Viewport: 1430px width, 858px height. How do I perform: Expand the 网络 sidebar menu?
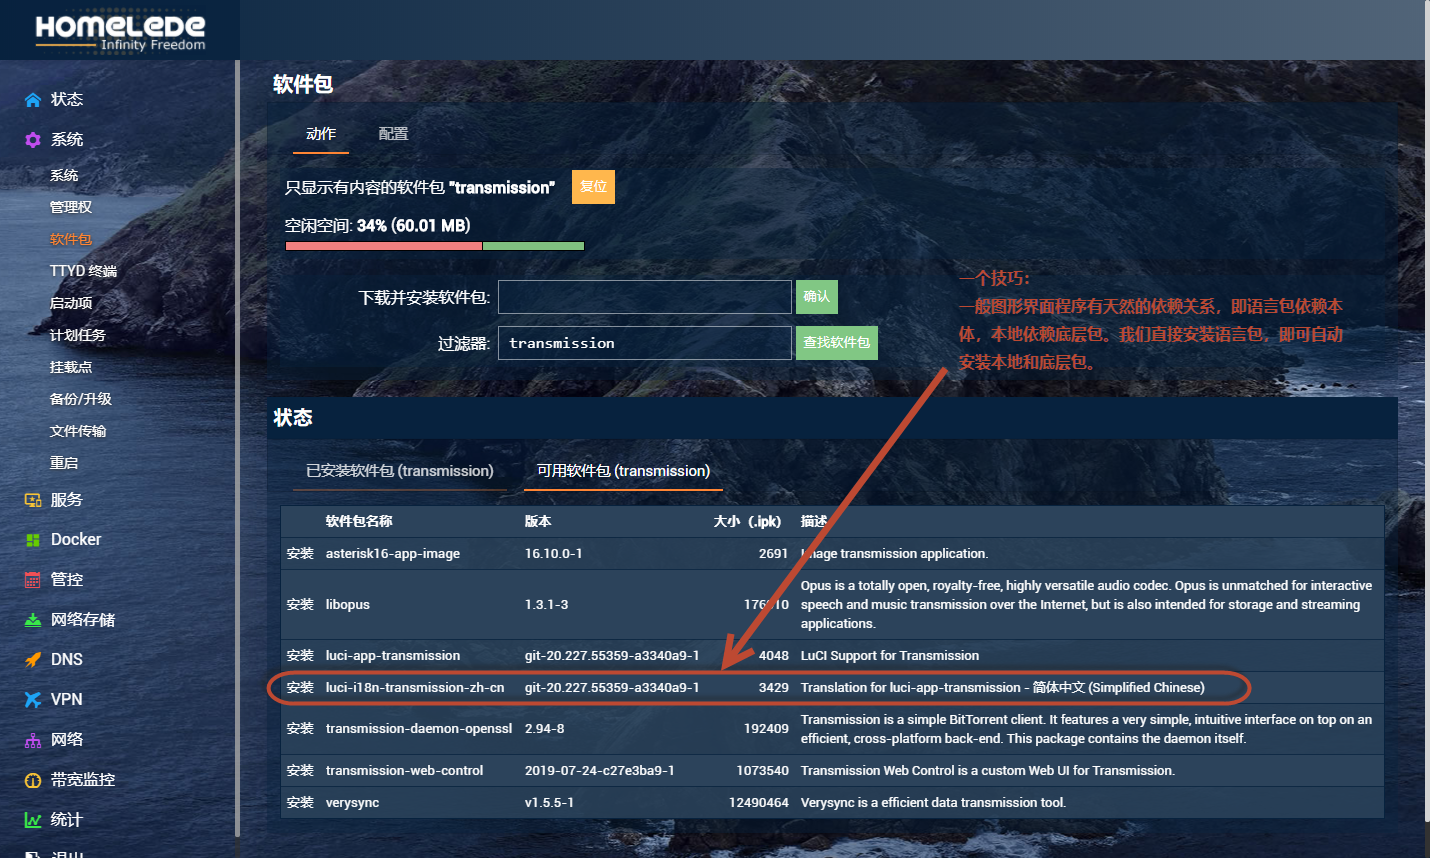click(67, 739)
